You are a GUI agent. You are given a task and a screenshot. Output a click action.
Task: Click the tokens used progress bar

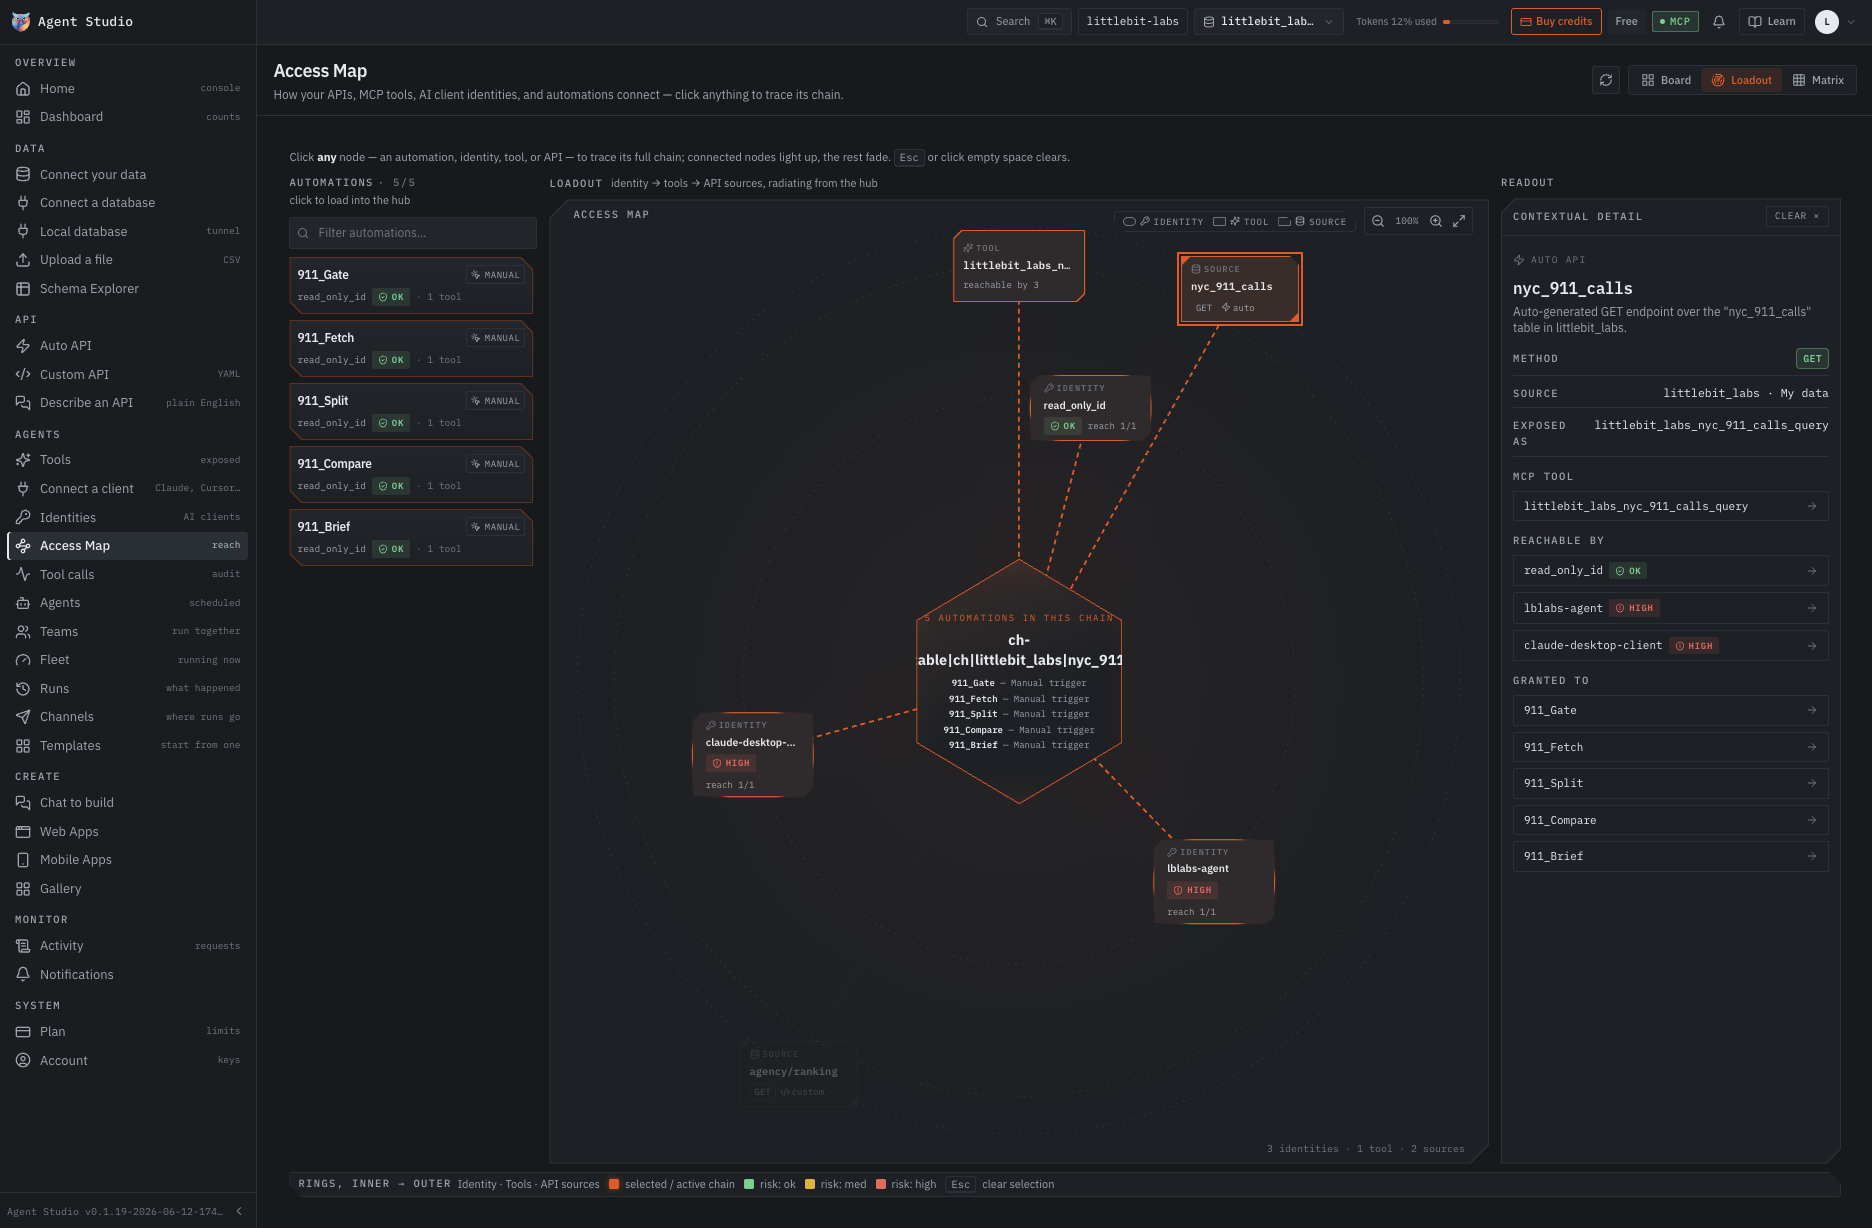1471,21
